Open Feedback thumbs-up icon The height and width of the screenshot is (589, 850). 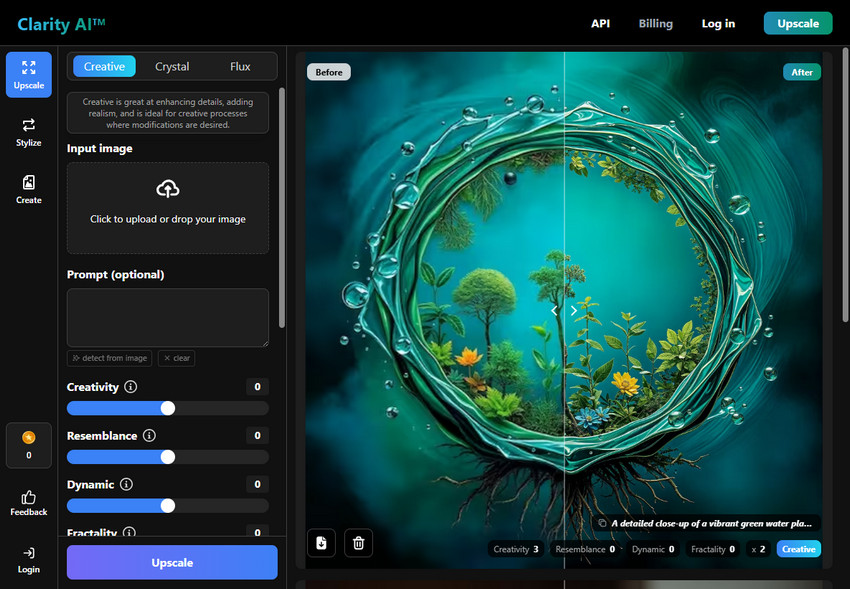pos(29,497)
